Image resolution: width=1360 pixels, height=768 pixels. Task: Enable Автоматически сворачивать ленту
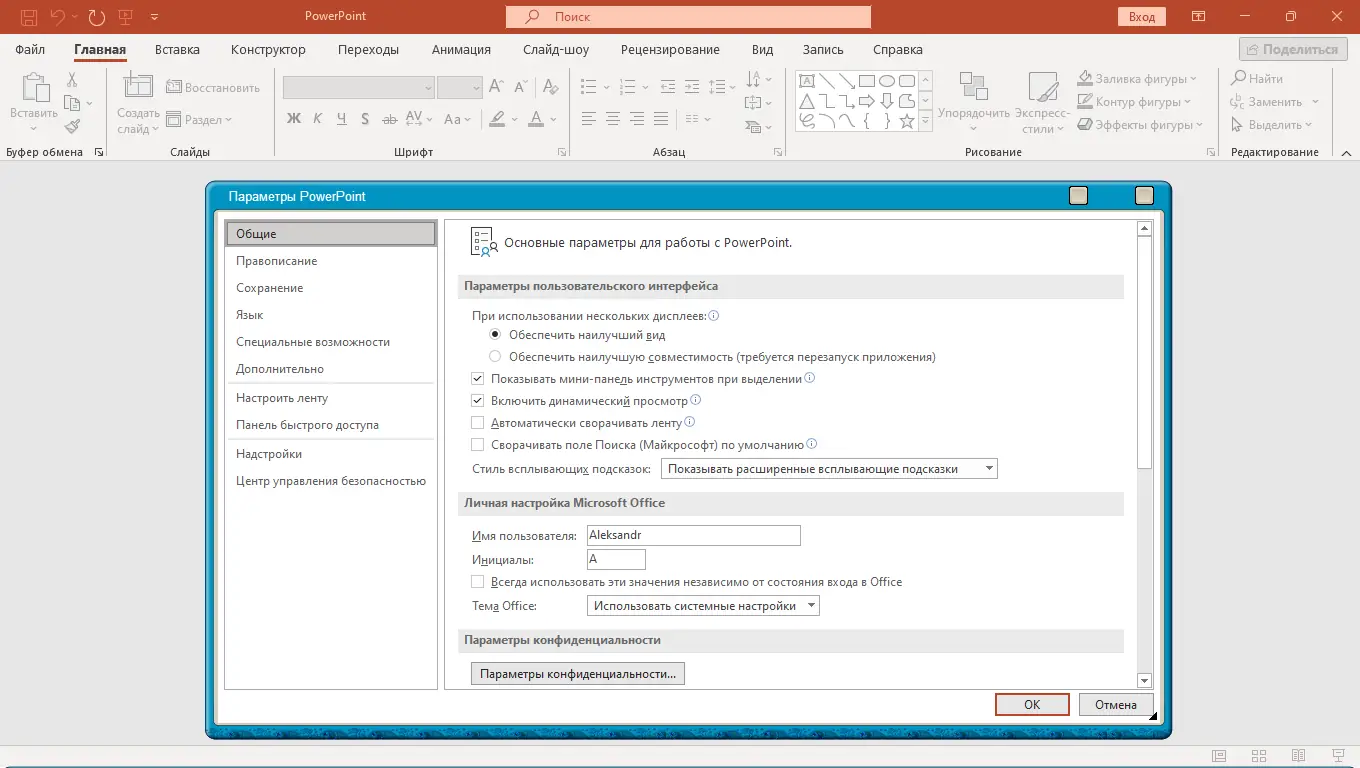tap(478, 421)
